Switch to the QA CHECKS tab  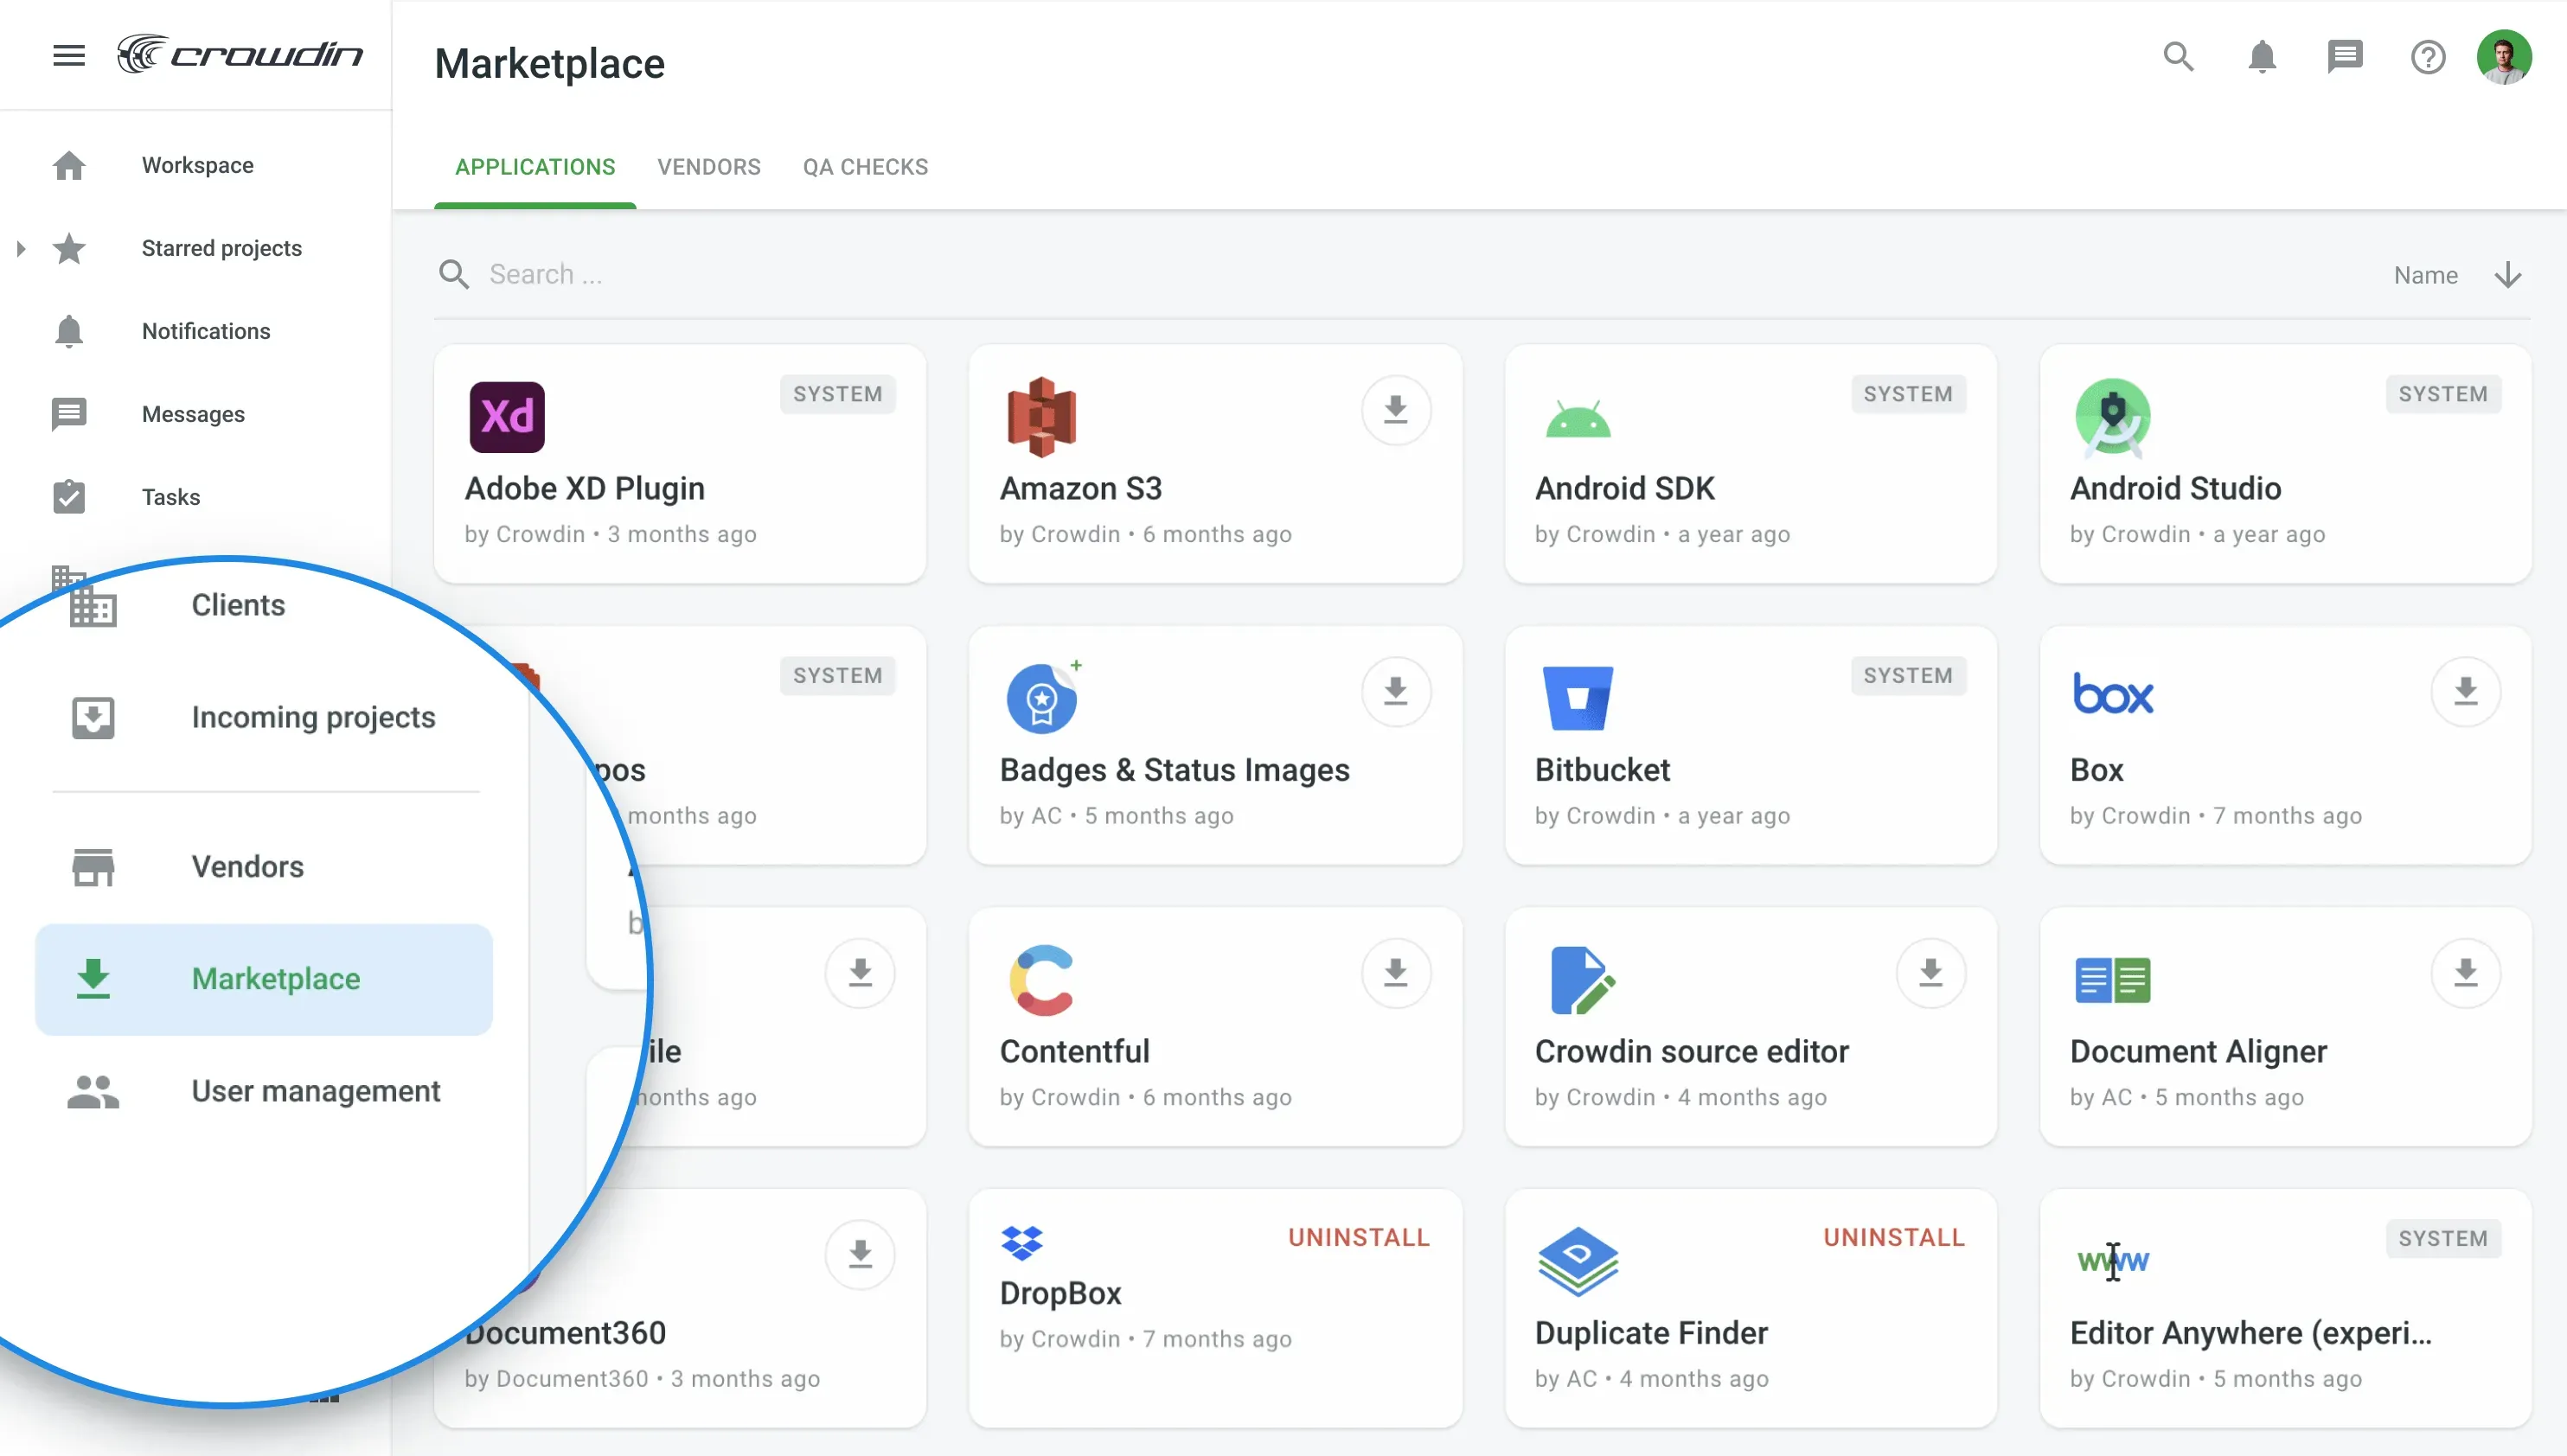(x=864, y=166)
